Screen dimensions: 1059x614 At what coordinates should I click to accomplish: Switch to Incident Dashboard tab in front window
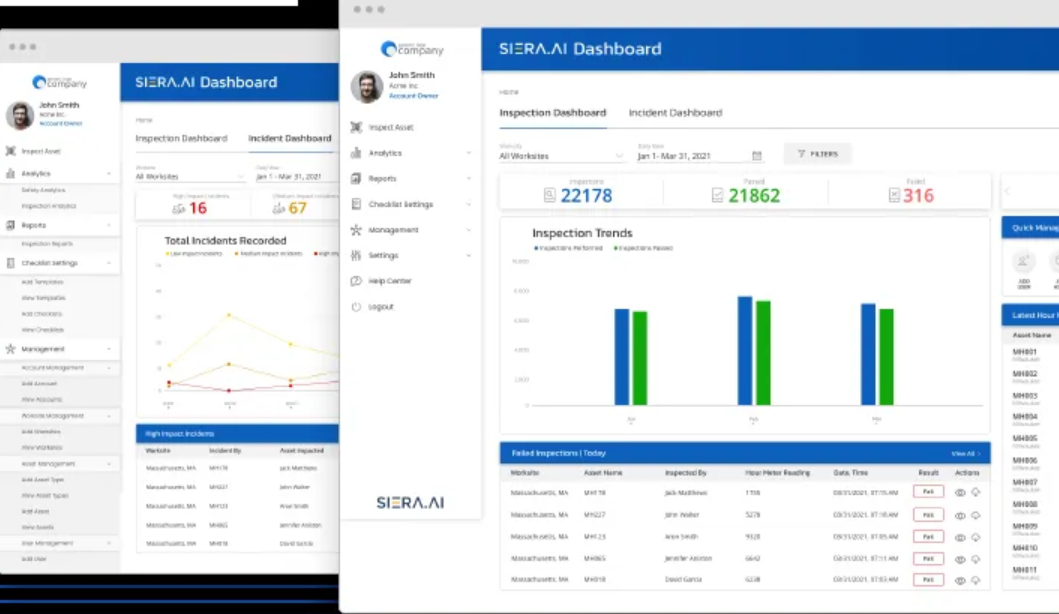pyautogui.click(x=675, y=113)
